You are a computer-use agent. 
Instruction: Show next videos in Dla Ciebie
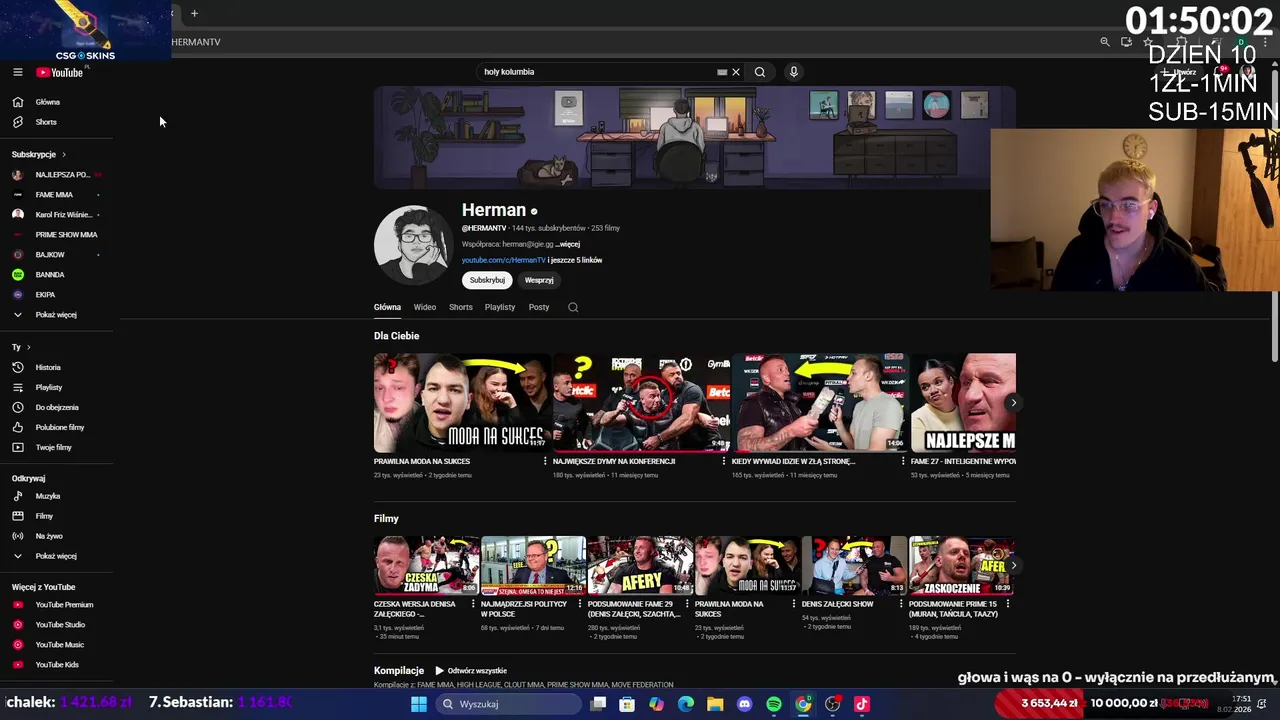point(1013,403)
